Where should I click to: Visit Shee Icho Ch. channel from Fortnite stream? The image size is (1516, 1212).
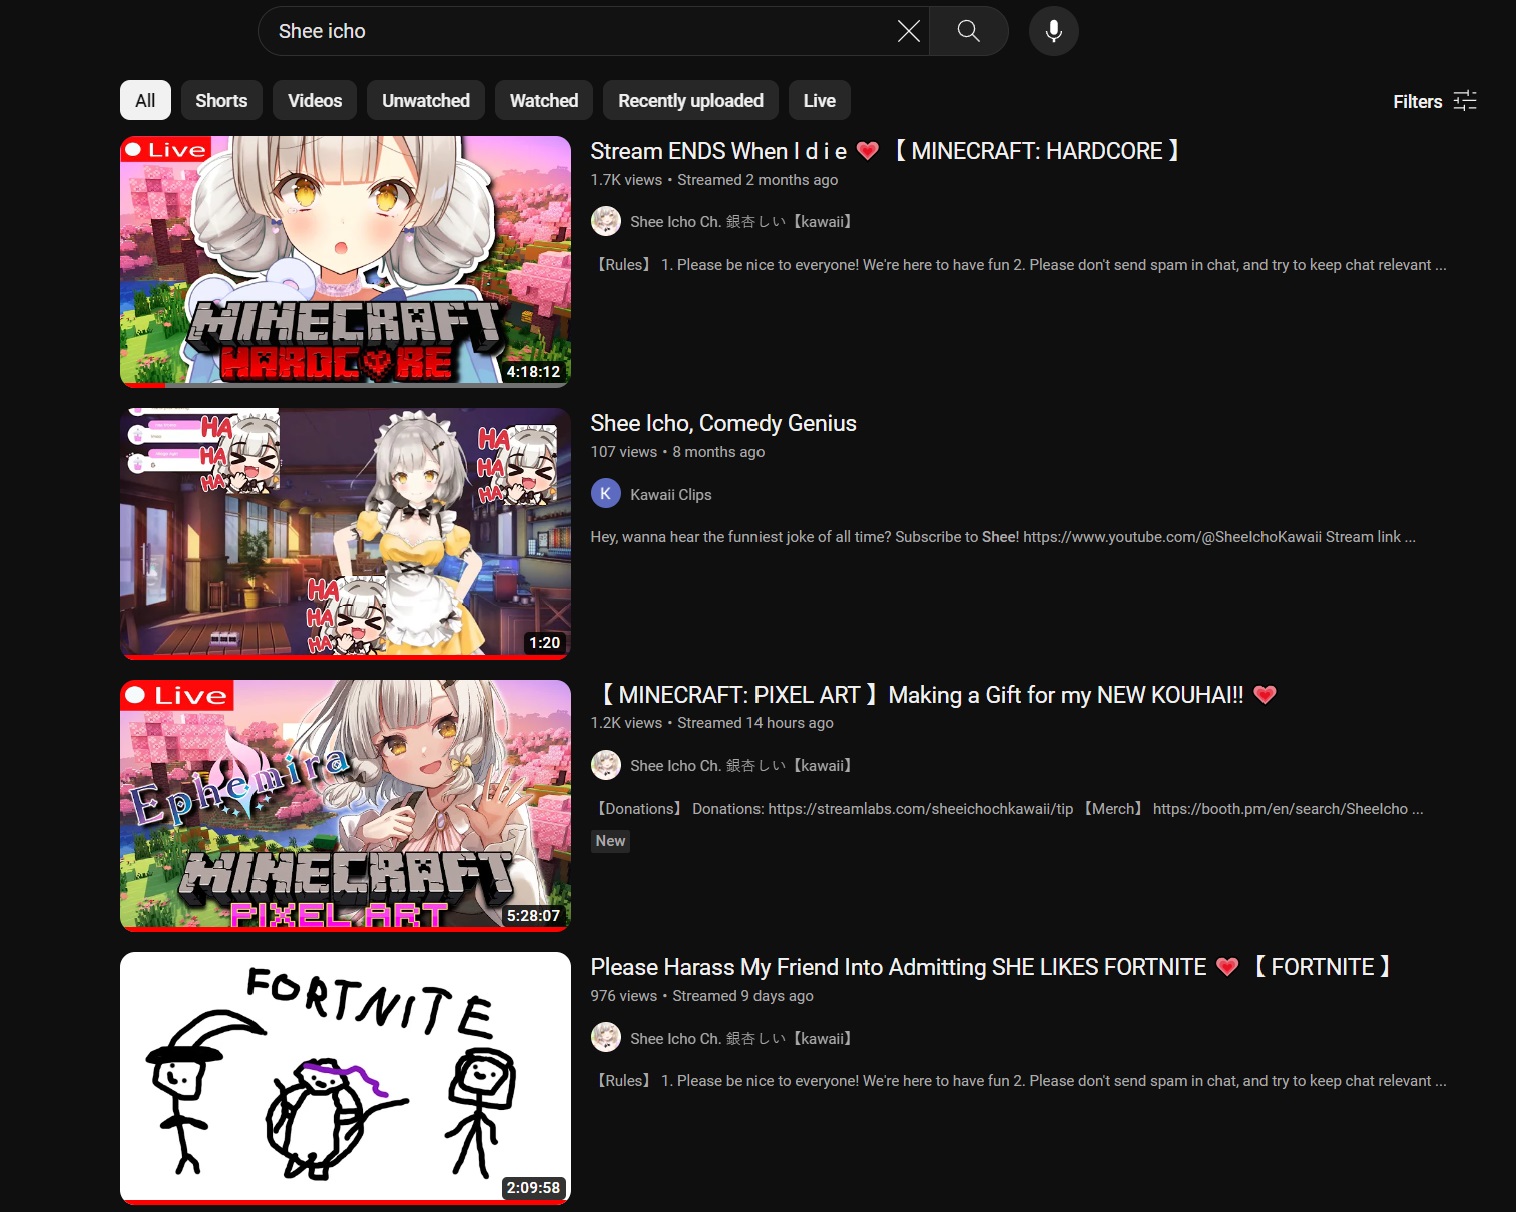pos(743,1039)
